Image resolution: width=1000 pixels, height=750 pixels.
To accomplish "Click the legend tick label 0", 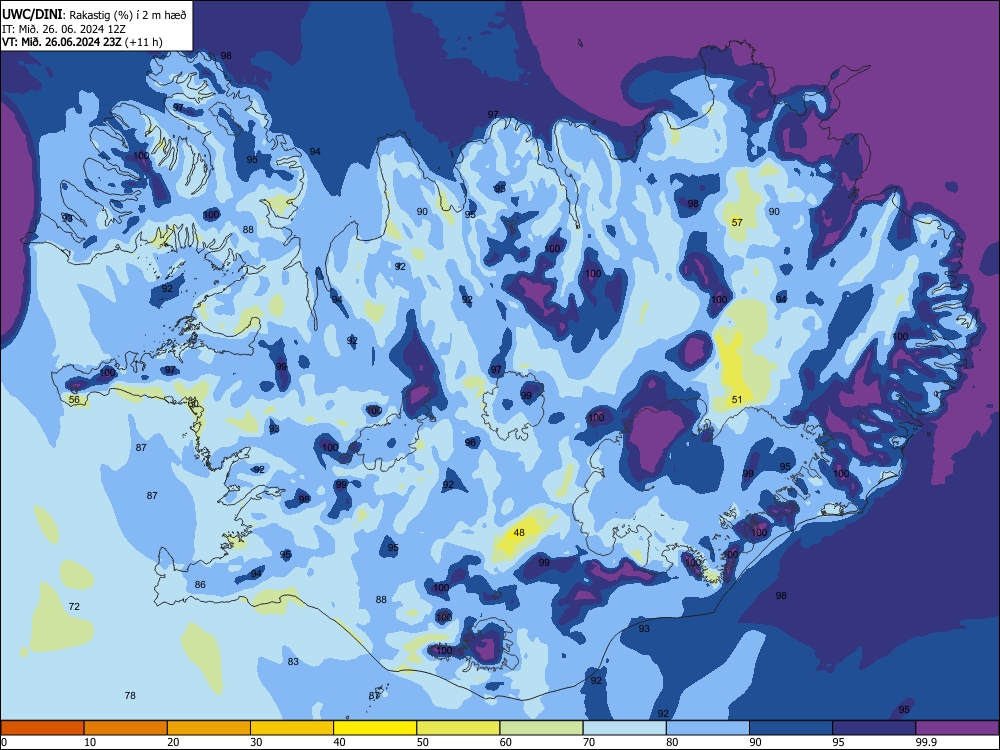I will pyautogui.click(x=4, y=742).
